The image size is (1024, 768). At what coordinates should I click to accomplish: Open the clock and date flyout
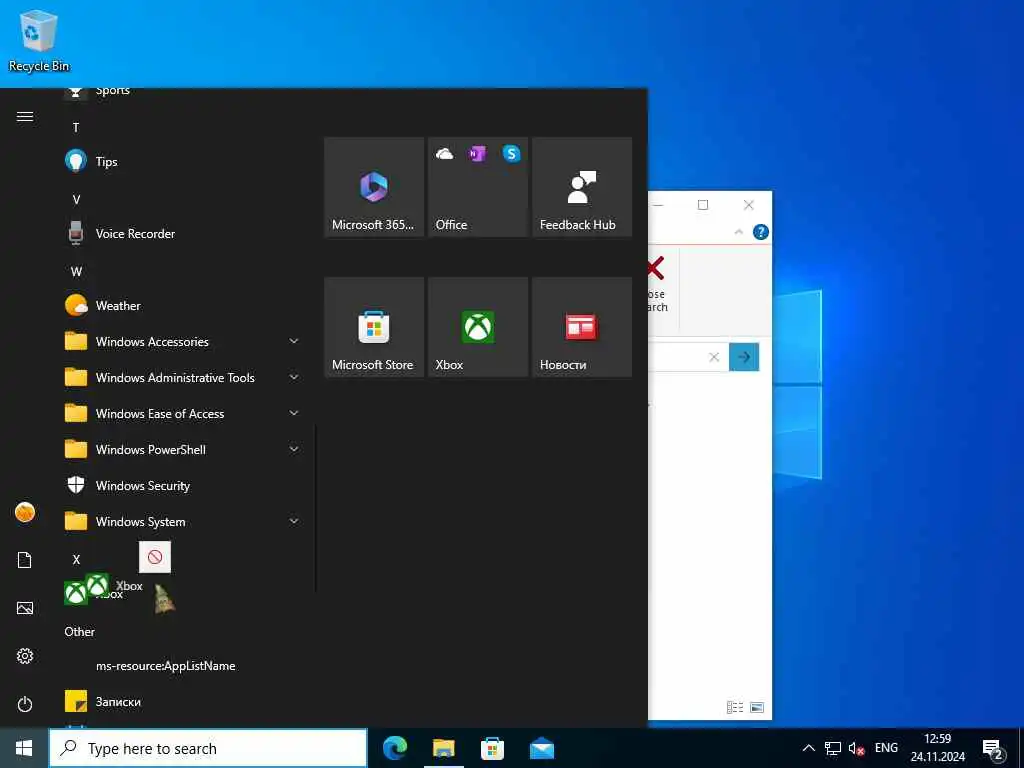pos(938,748)
